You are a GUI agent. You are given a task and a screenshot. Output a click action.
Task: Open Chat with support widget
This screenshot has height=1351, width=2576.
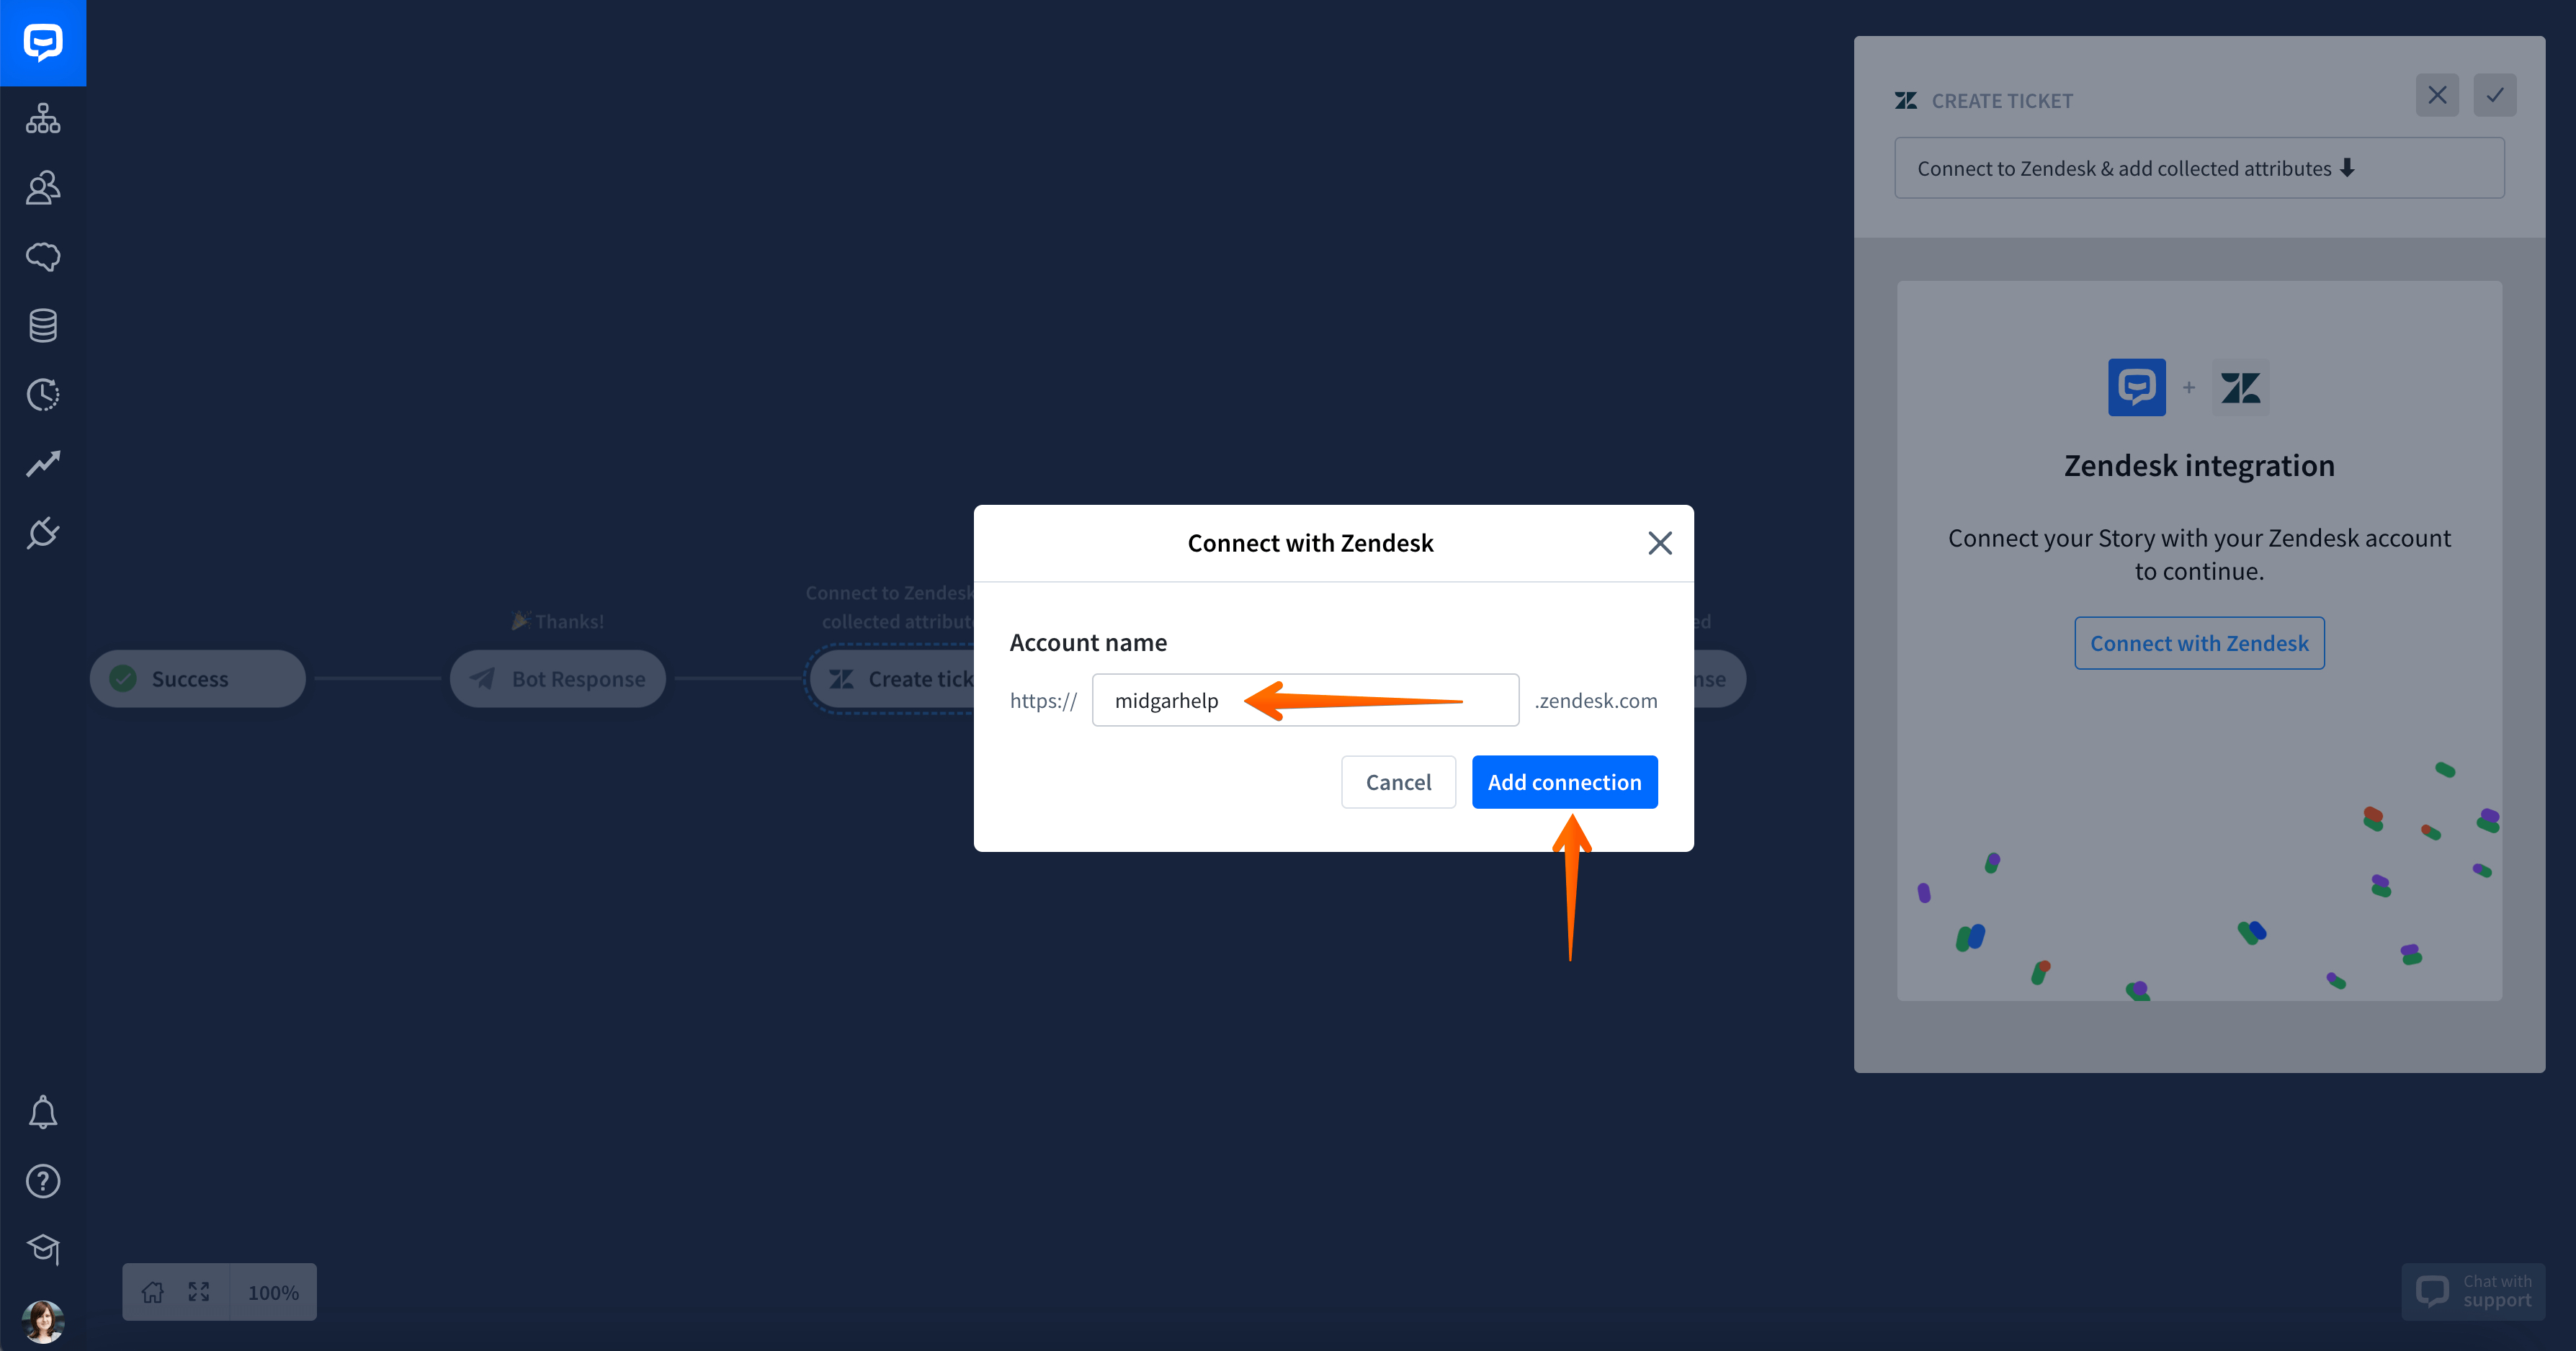tap(2473, 1291)
